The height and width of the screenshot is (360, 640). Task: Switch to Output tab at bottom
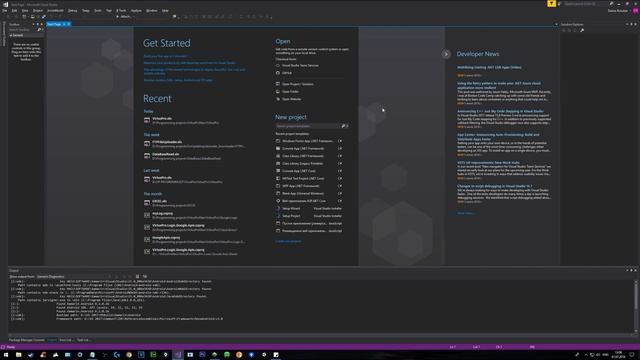52,340
